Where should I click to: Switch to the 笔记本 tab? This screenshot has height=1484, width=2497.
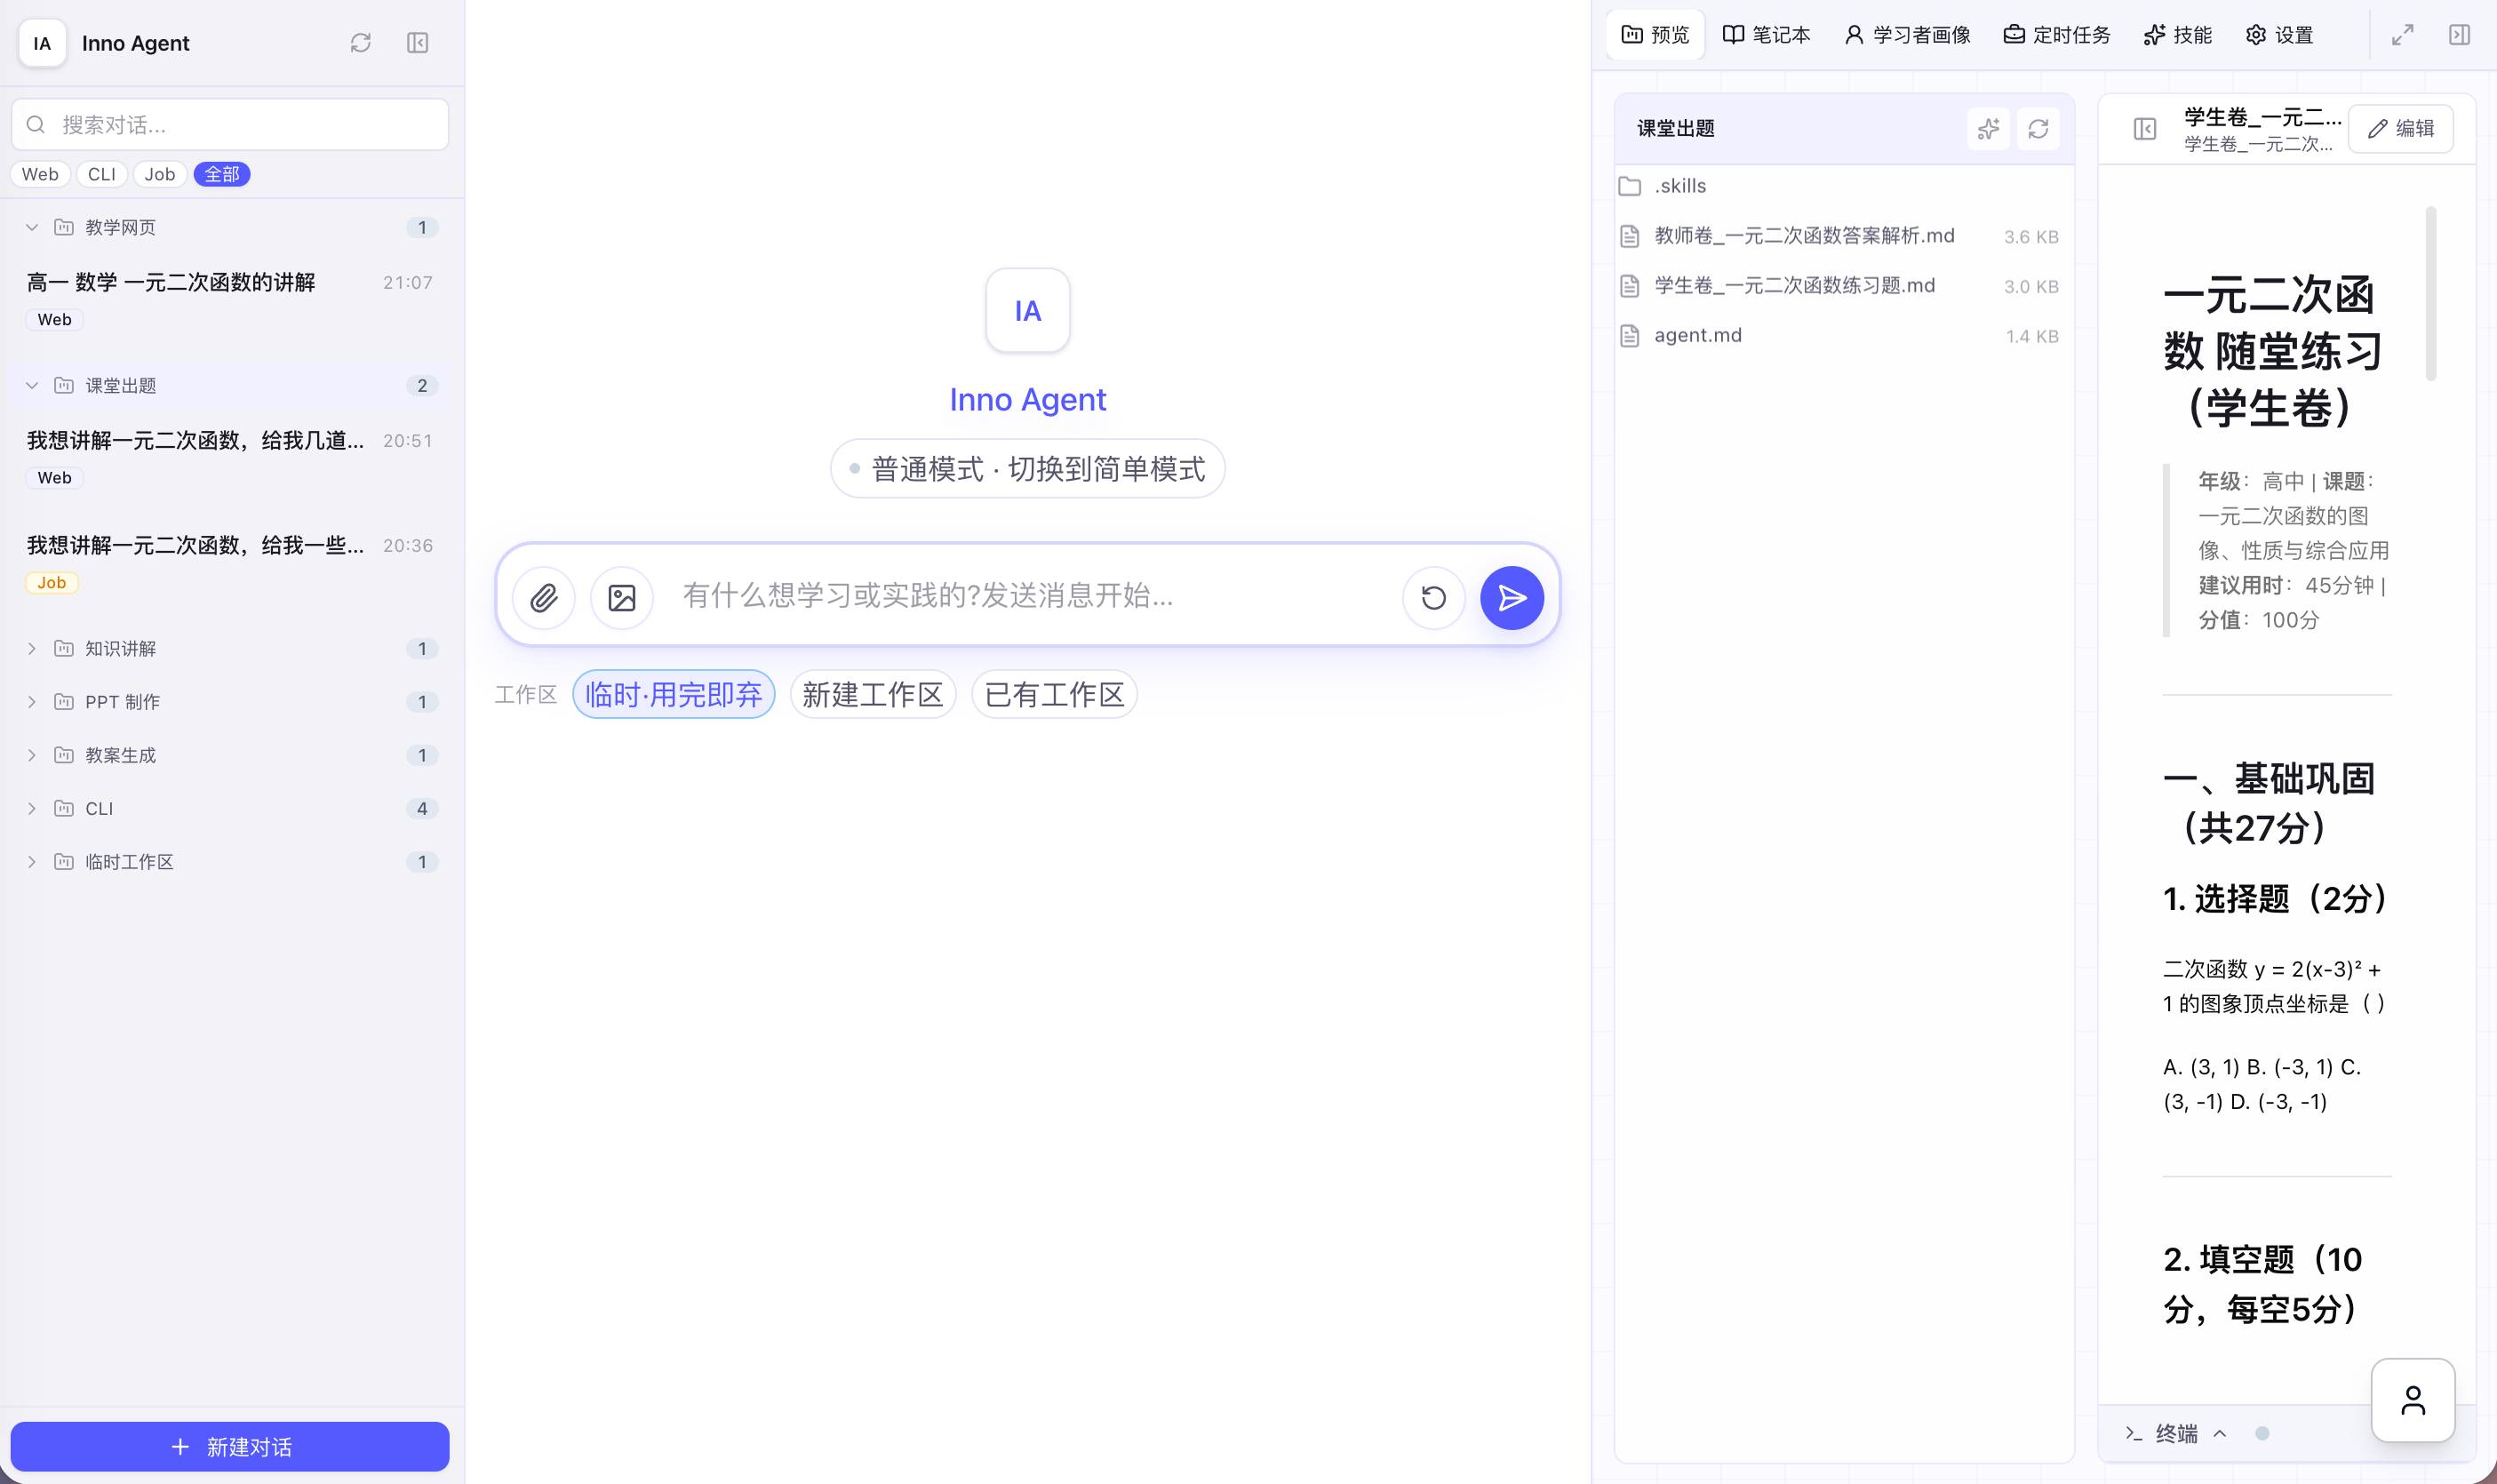coord(1767,35)
